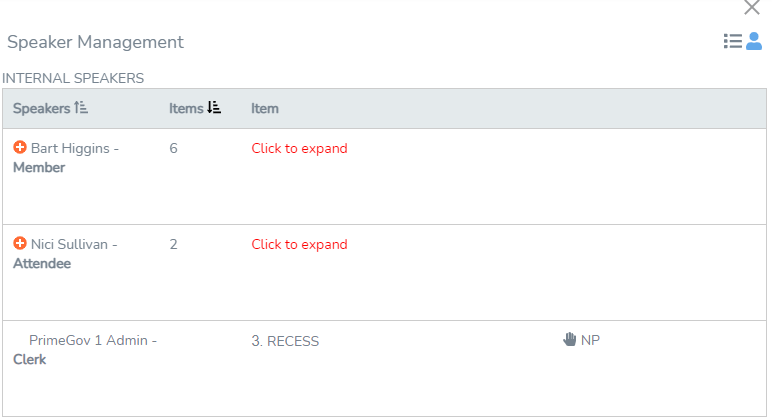
Task: Open Nici Sullivan 'Click to expand' link
Action: (x=299, y=244)
